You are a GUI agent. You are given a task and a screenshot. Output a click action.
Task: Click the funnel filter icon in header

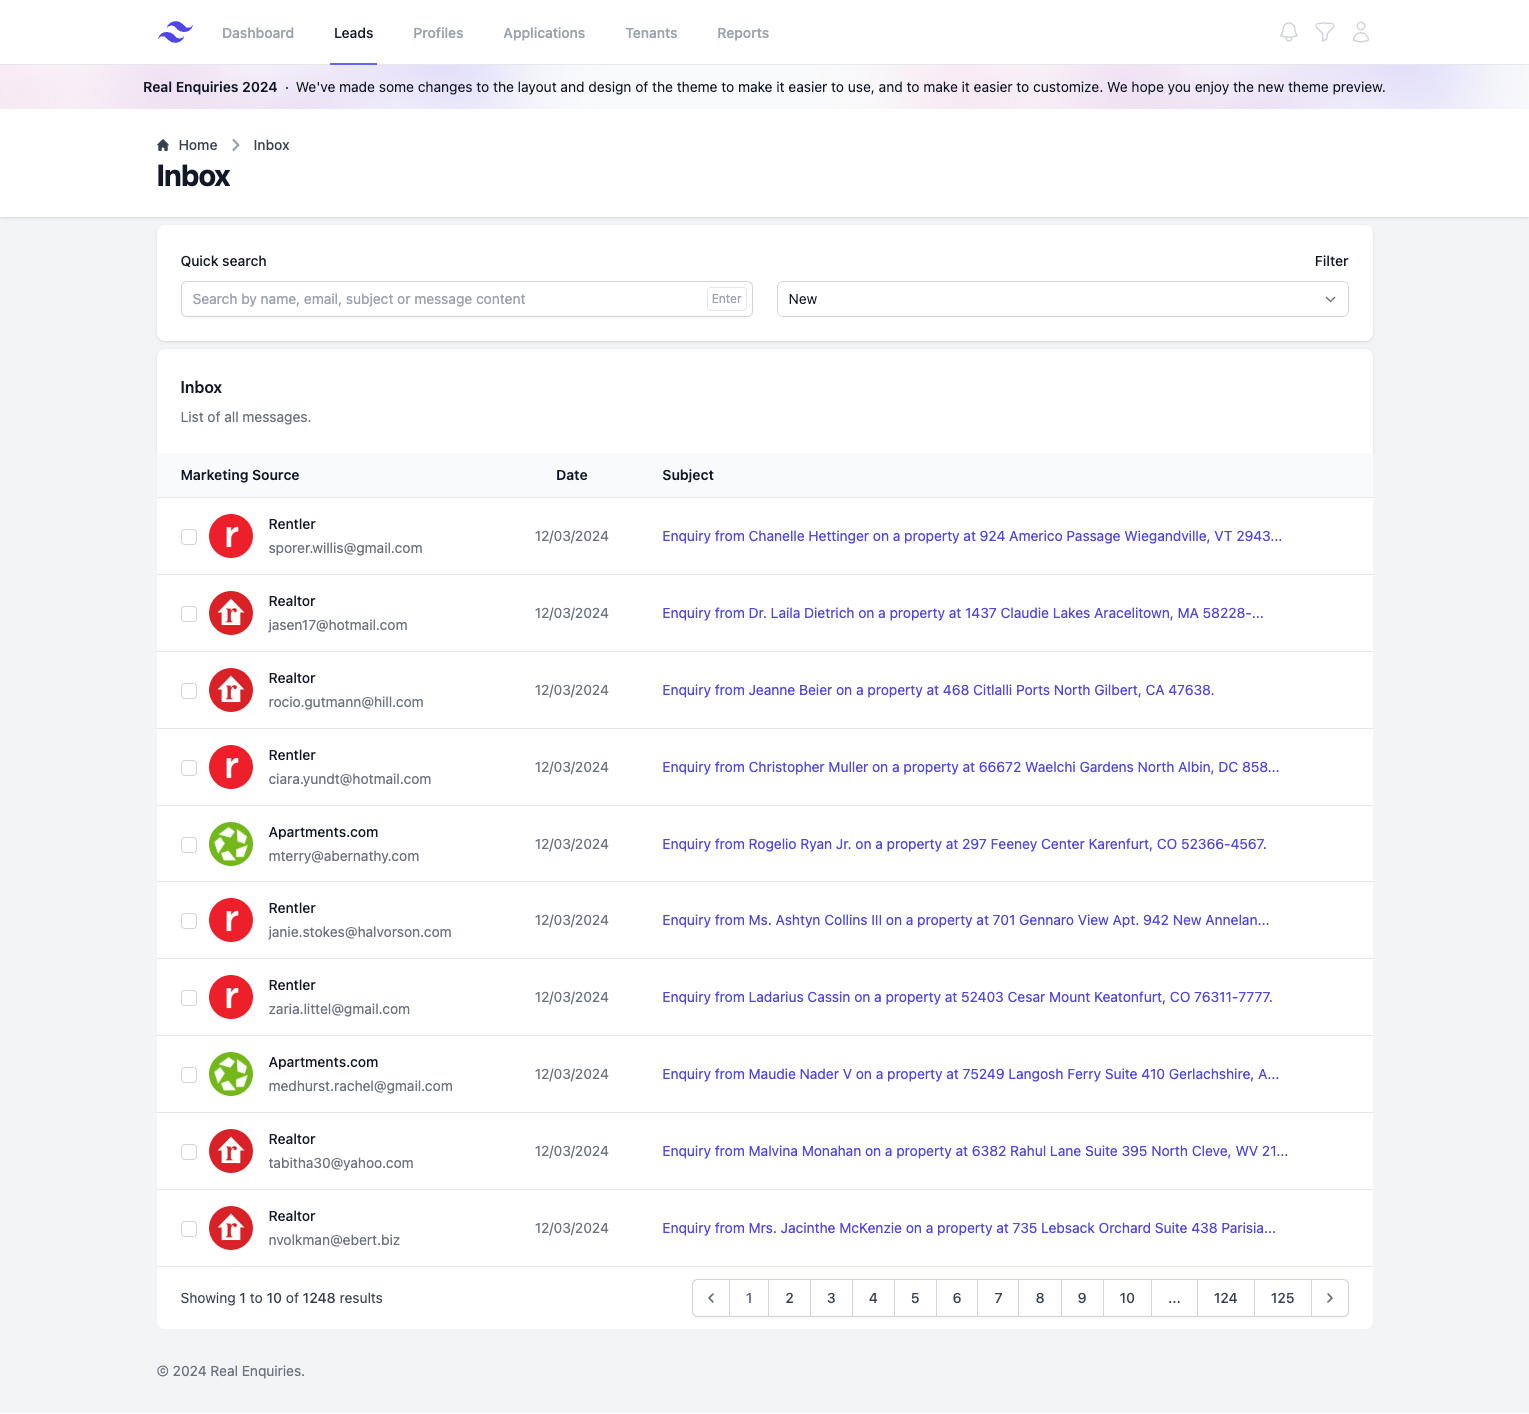tap(1324, 33)
